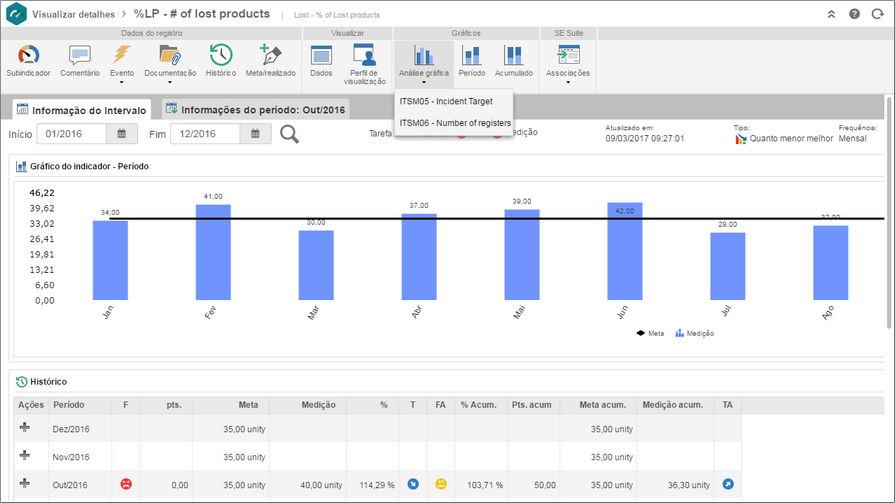
Task: Click the Jan bar in the chart
Action: coord(110,260)
